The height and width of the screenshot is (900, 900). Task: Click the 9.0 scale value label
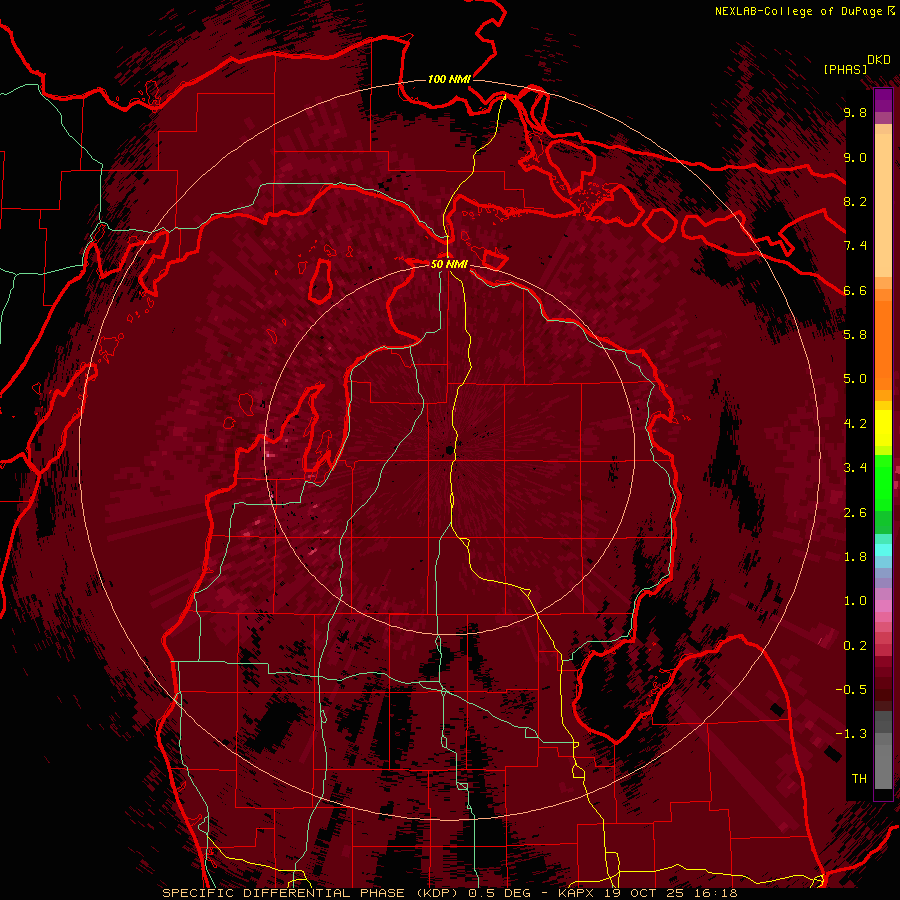click(855, 158)
